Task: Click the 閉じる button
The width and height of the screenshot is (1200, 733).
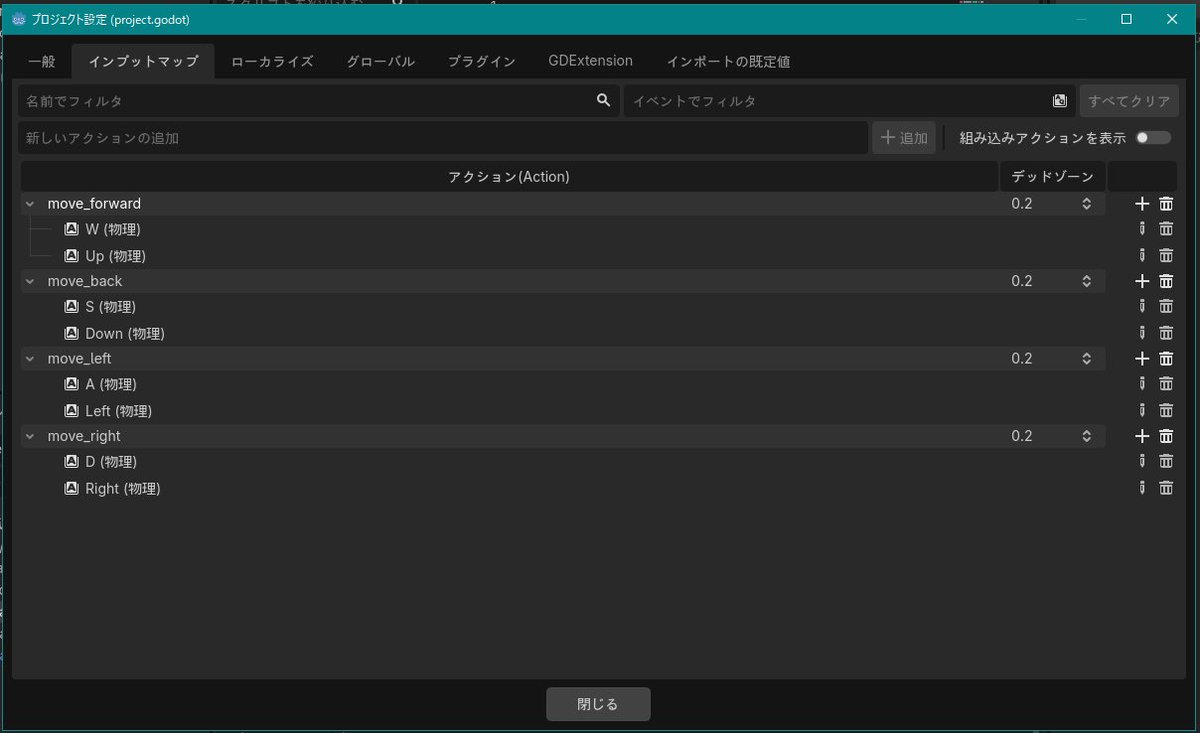Action: [x=598, y=704]
